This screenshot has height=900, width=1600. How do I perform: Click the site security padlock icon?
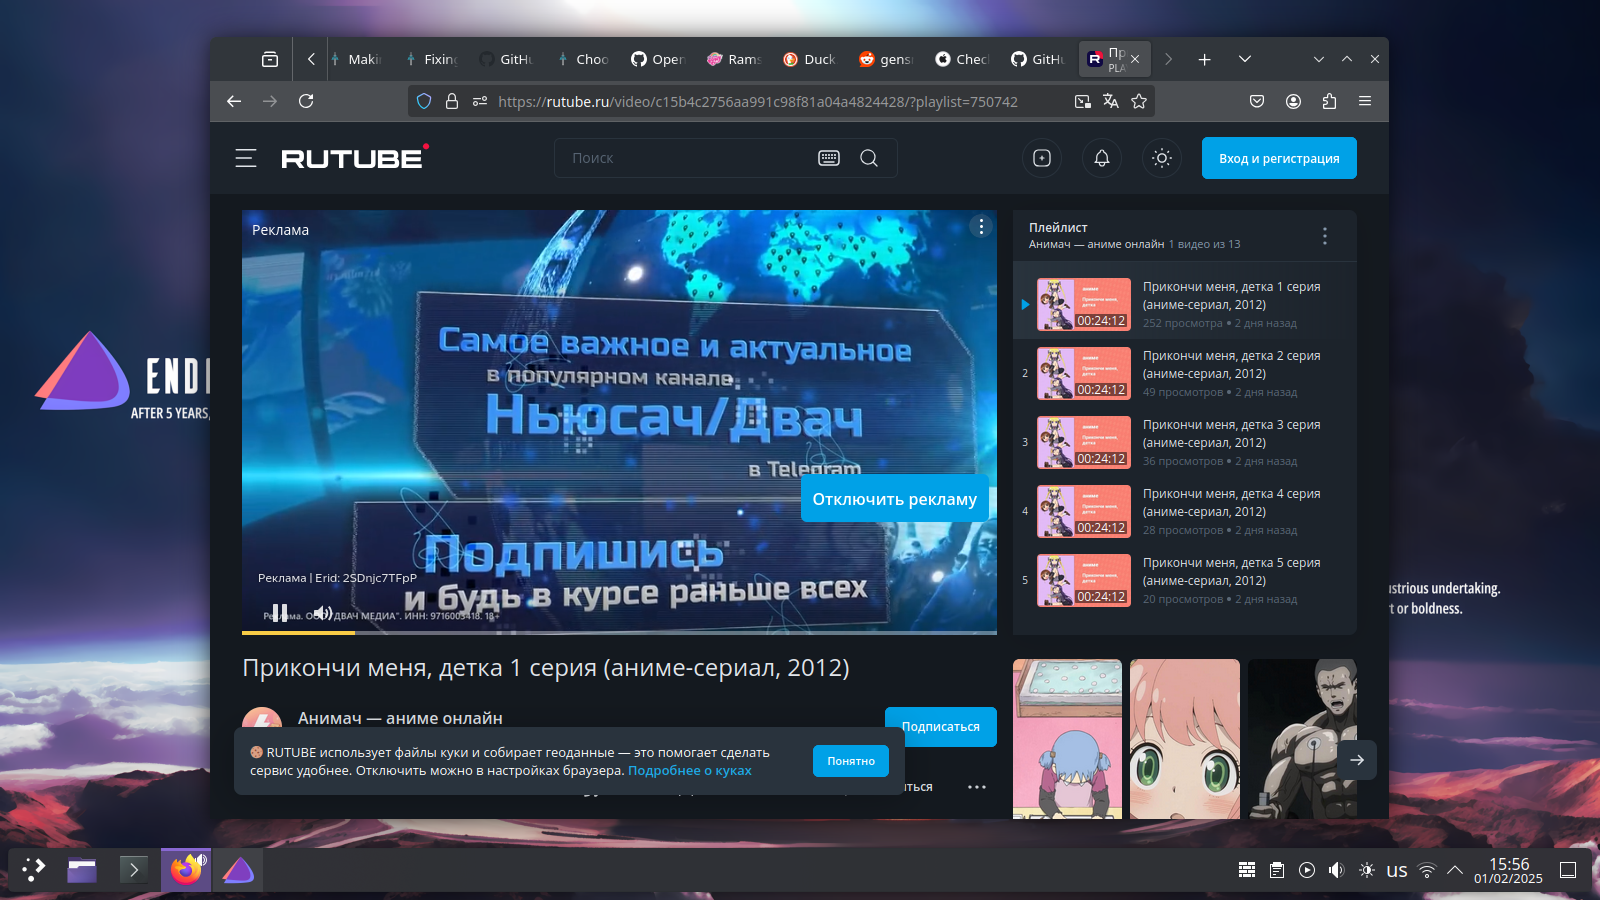coord(452,101)
